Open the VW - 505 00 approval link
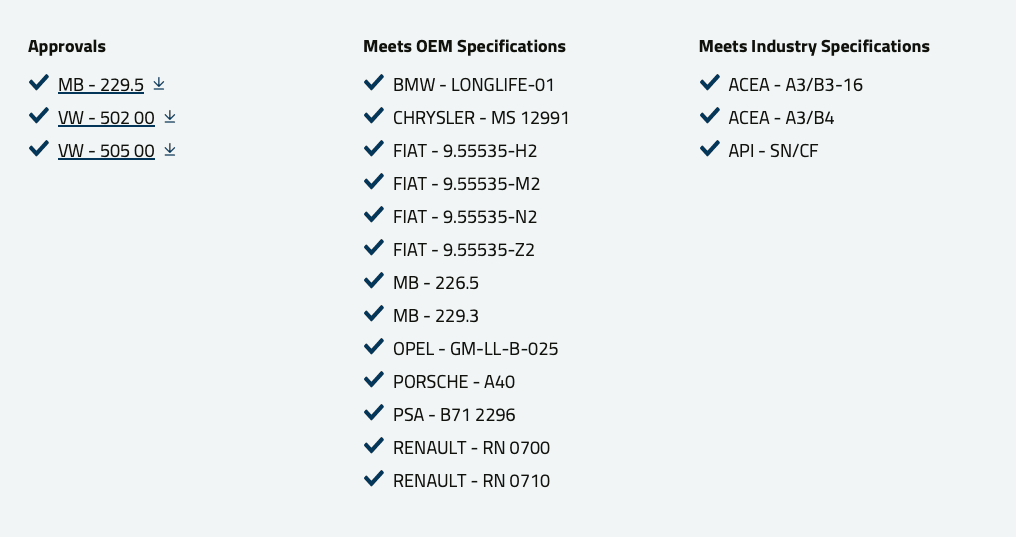 tap(106, 151)
